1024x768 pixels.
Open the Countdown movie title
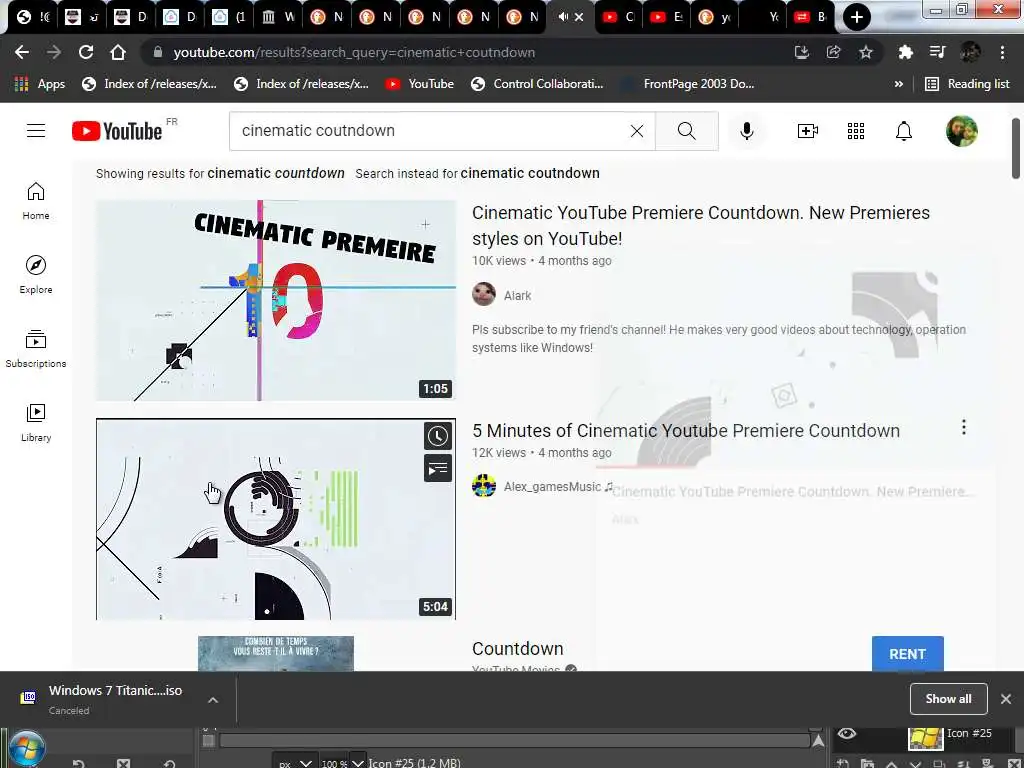[517, 648]
